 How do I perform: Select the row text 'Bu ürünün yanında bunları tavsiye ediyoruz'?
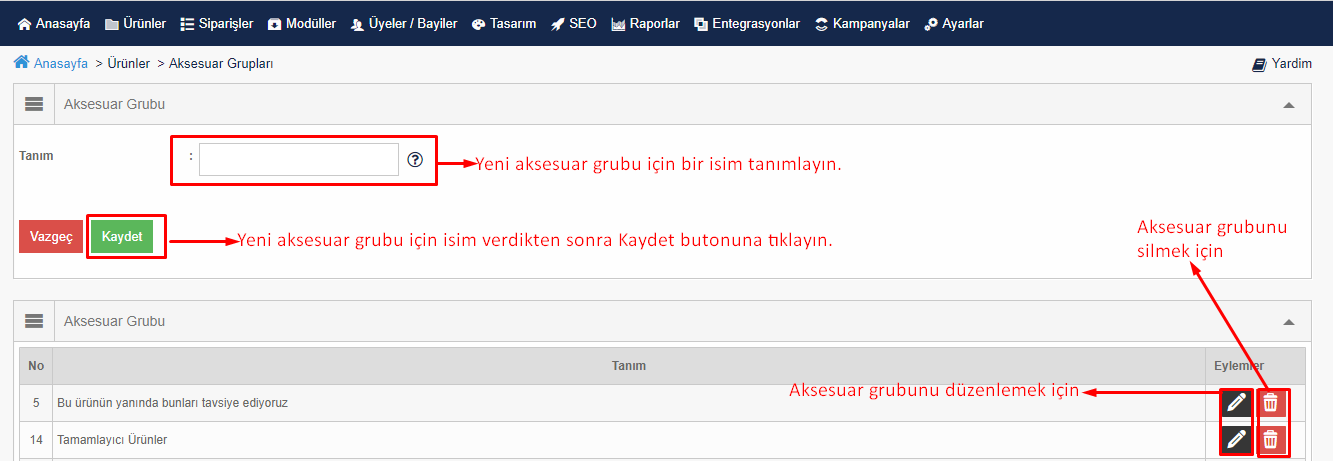[x=173, y=403]
